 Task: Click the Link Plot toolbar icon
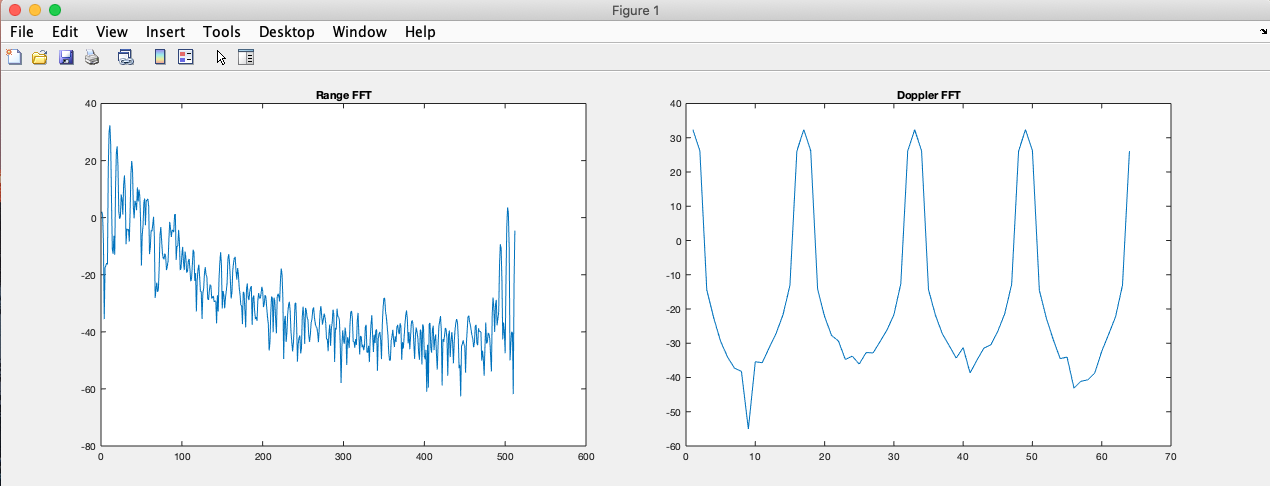coord(126,57)
